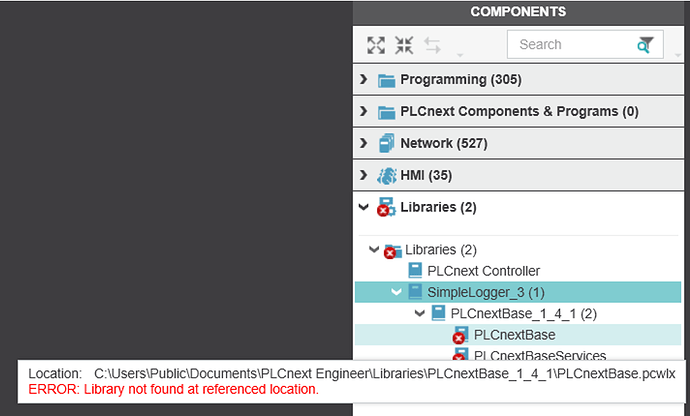690x416 pixels.
Task: Expand PLCnext Components & Programs section
Action: tap(363, 111)
